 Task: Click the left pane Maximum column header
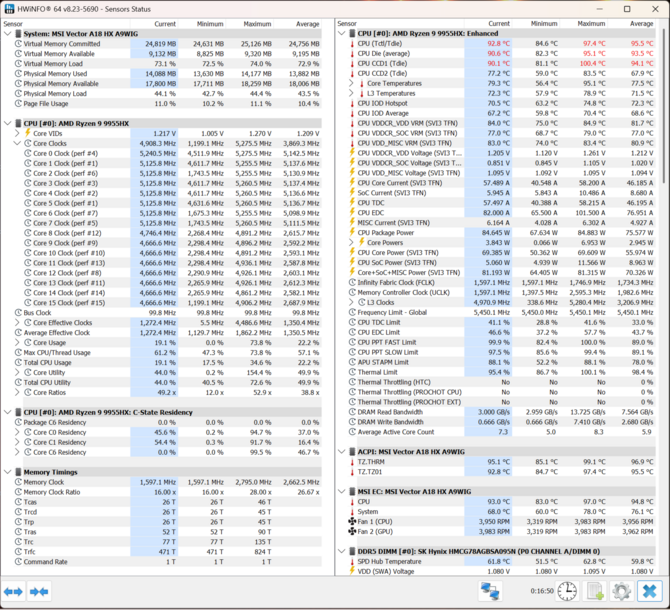(x=250, y=24)
